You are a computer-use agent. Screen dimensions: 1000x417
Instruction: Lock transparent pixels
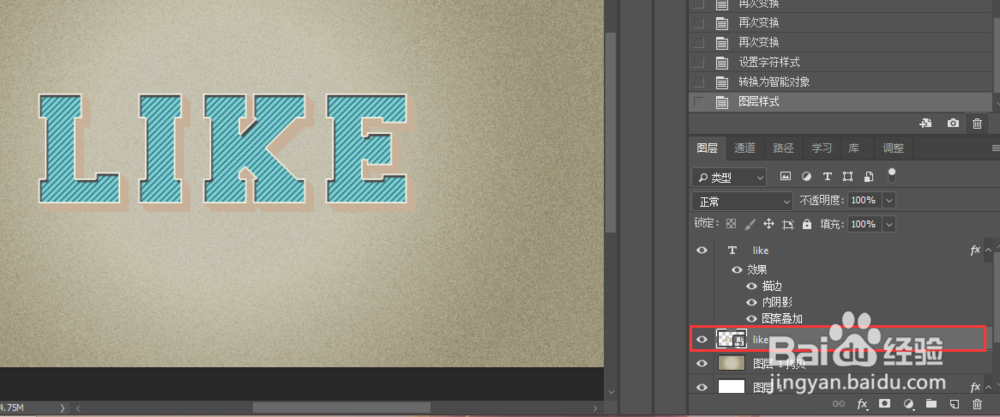pos(732,224)
